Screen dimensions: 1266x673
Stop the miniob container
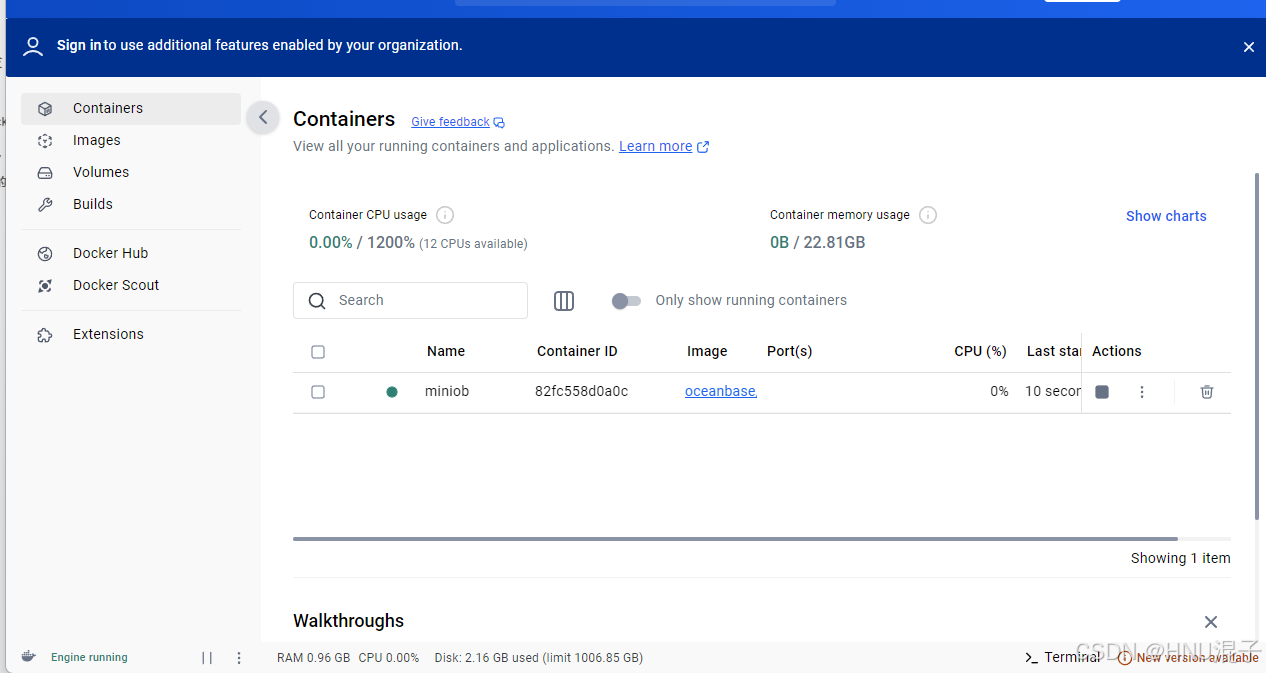point(1101,392)
